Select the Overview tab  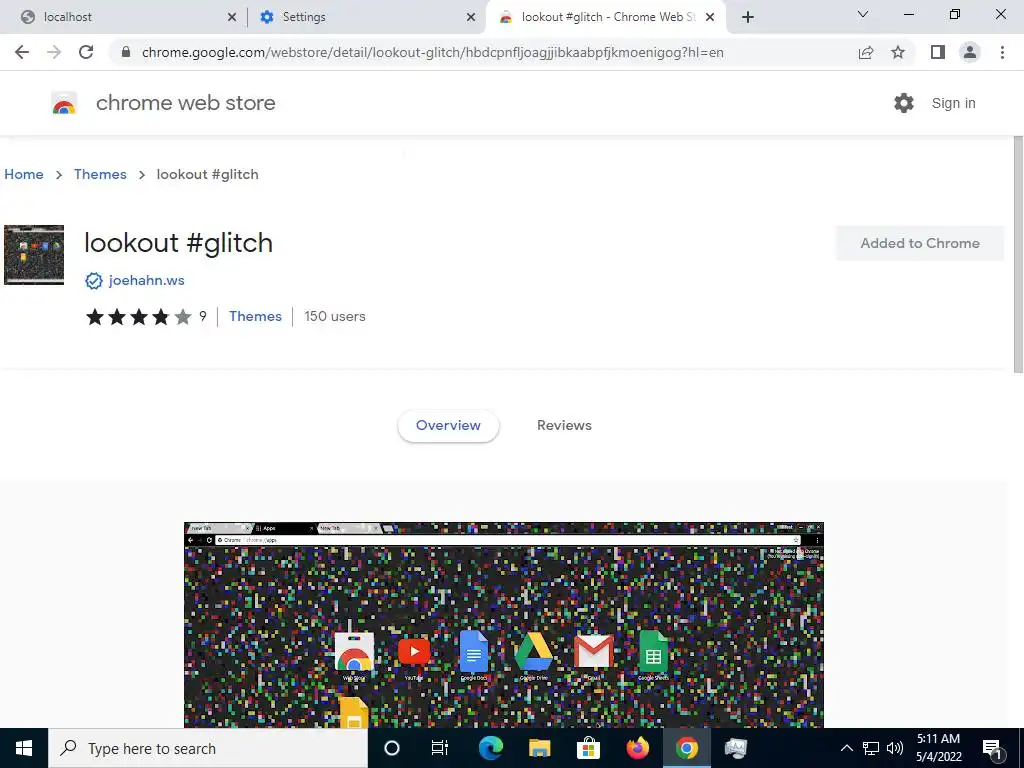[x=448, y=425]
